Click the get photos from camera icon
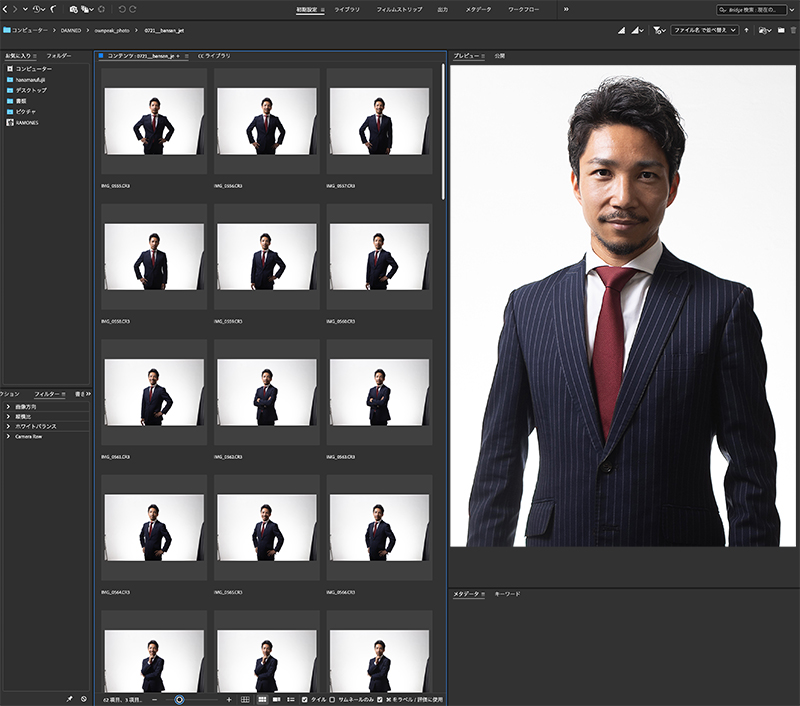 point(73,9)
